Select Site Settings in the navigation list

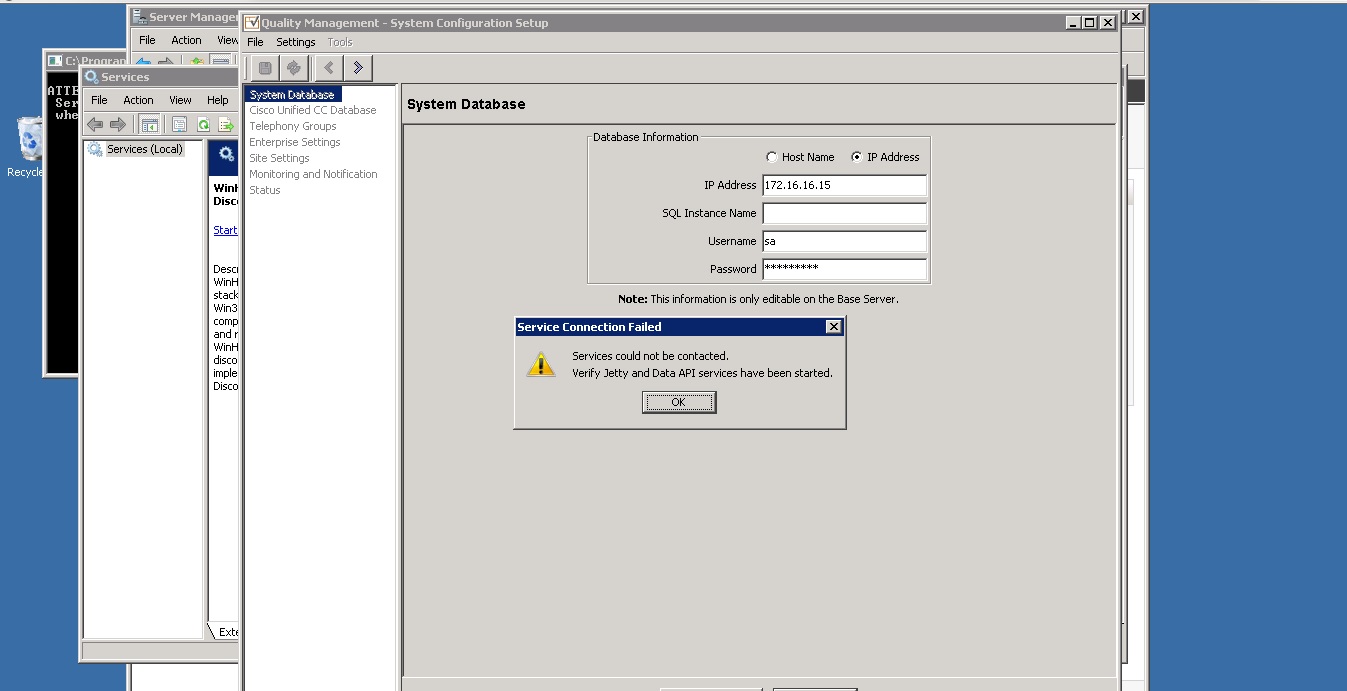[279, 158]
